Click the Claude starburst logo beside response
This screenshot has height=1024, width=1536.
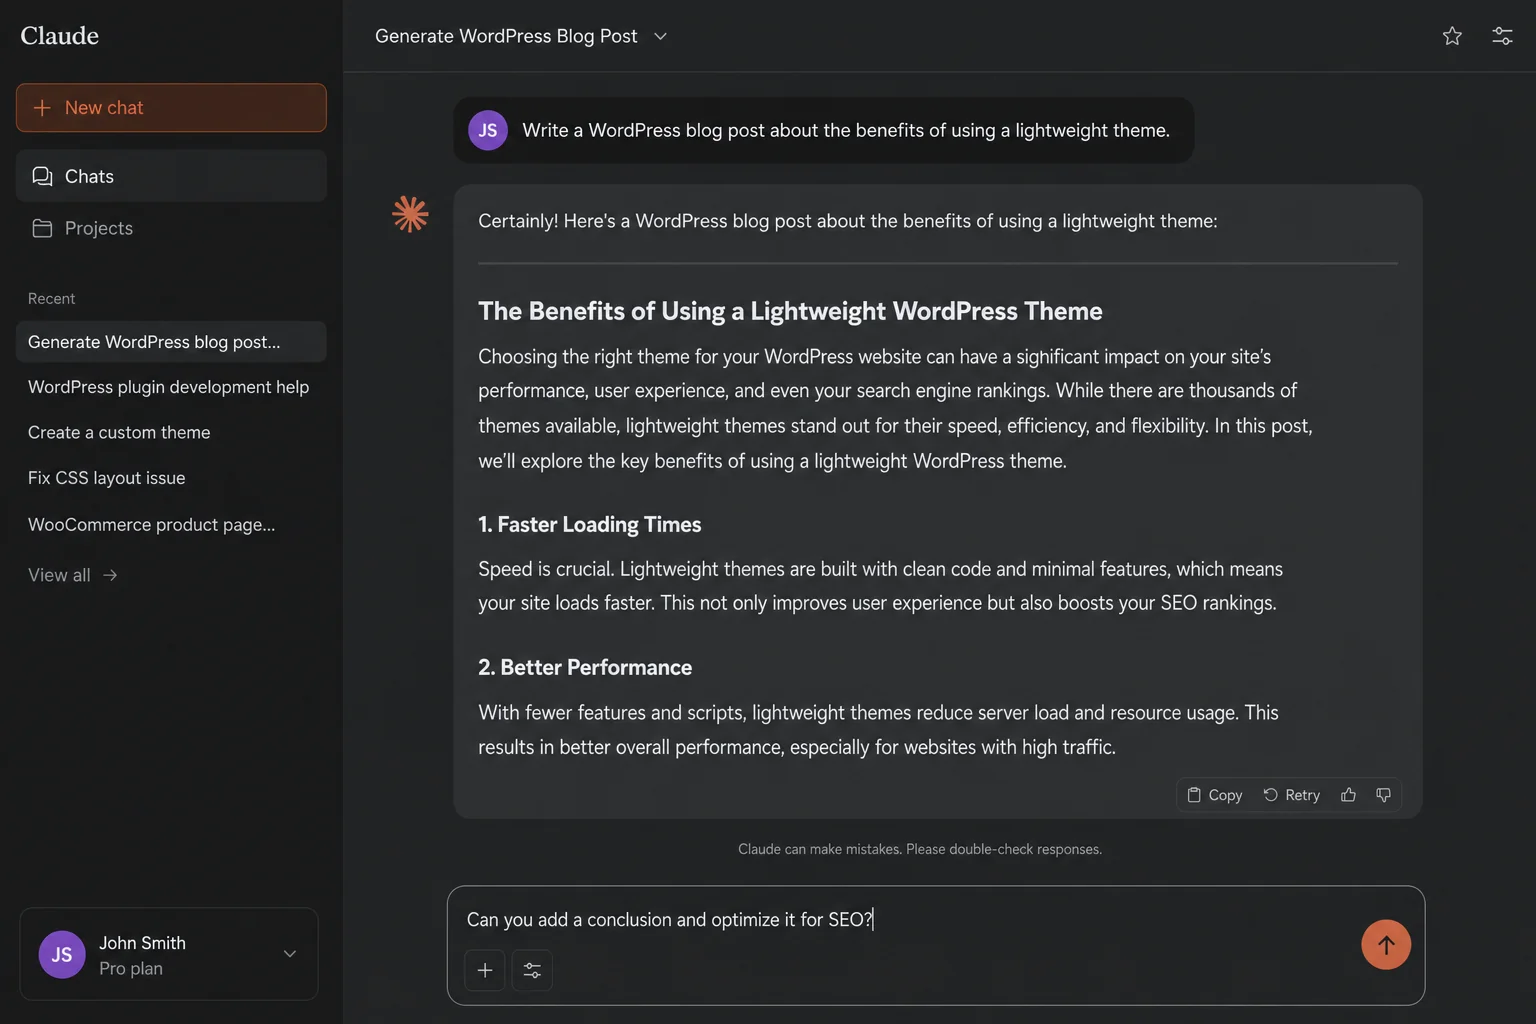point(410,214)
